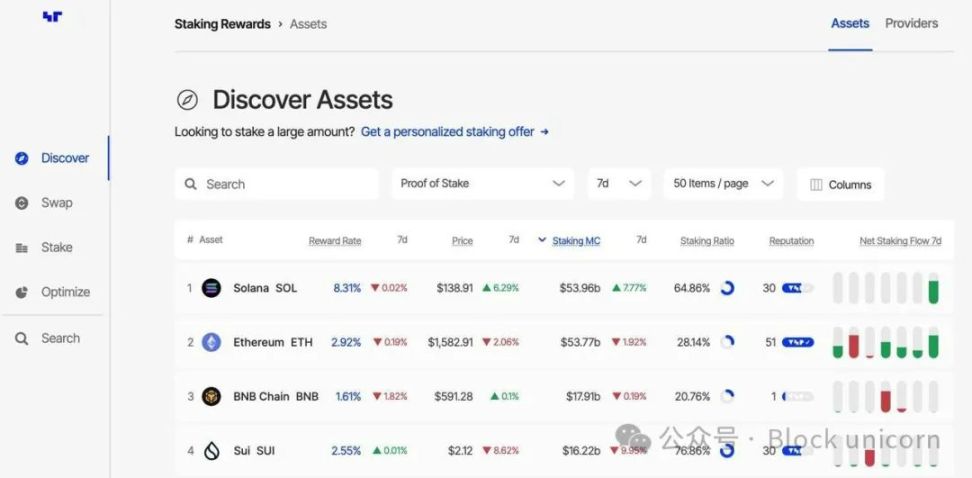This screenshot has width=972, height=478.
Task: Click Solana's 64.86% staking ratio value
Action: (692, 288)
